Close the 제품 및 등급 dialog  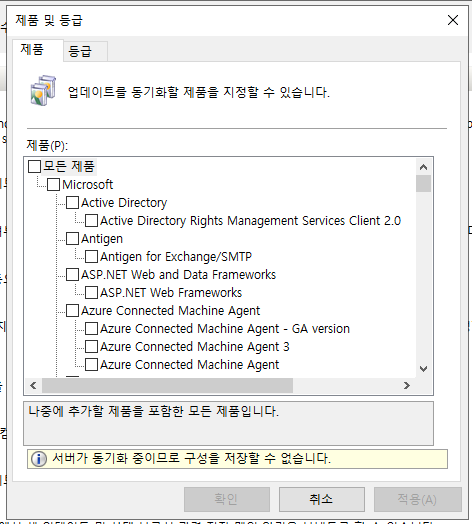[x=453, y=20]
